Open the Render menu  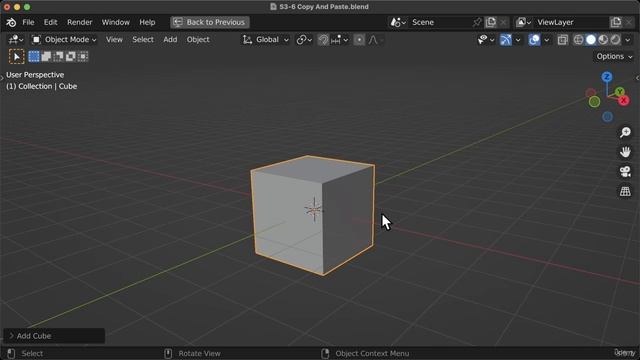(x=80, y=22)
